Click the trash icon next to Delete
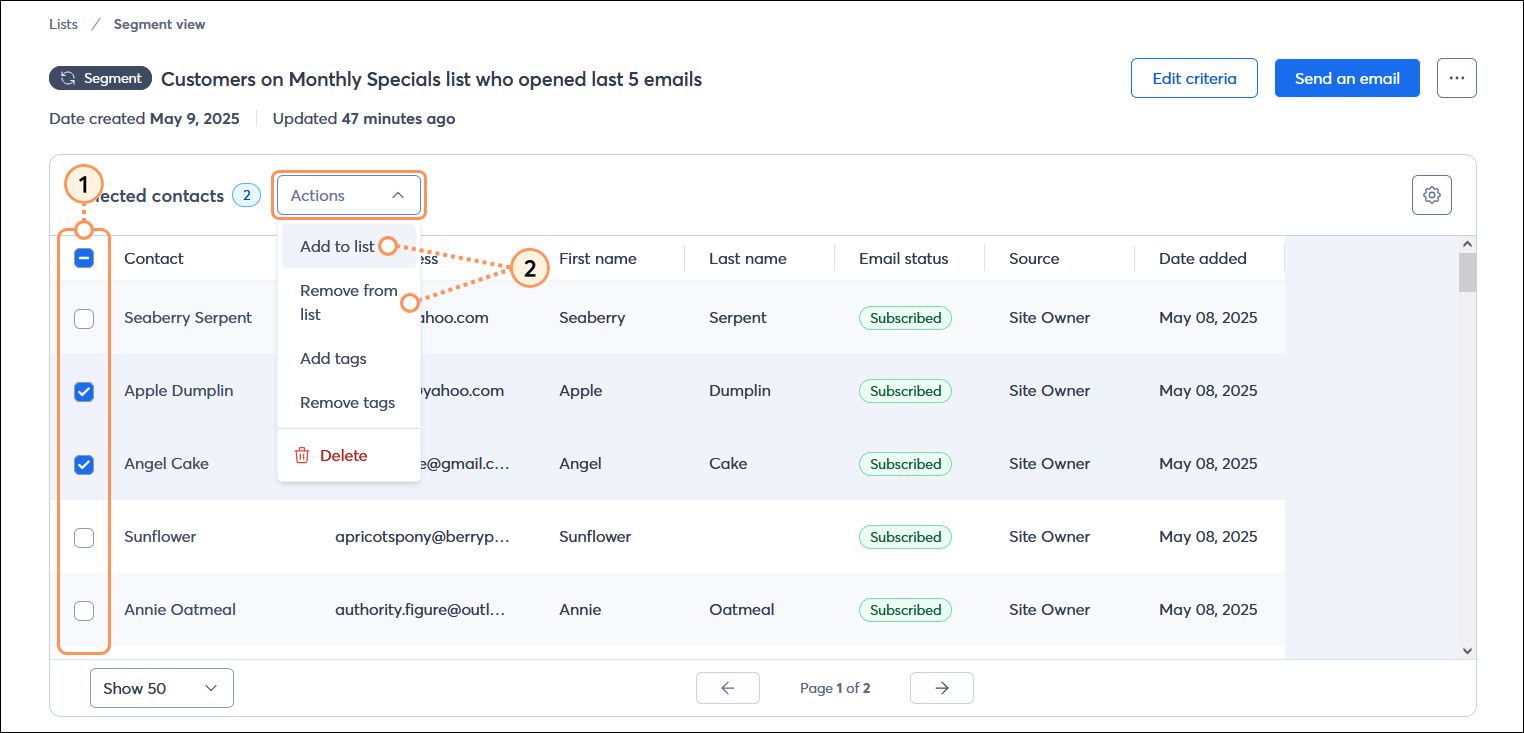 pyautogui.click(x=302, y=455)
